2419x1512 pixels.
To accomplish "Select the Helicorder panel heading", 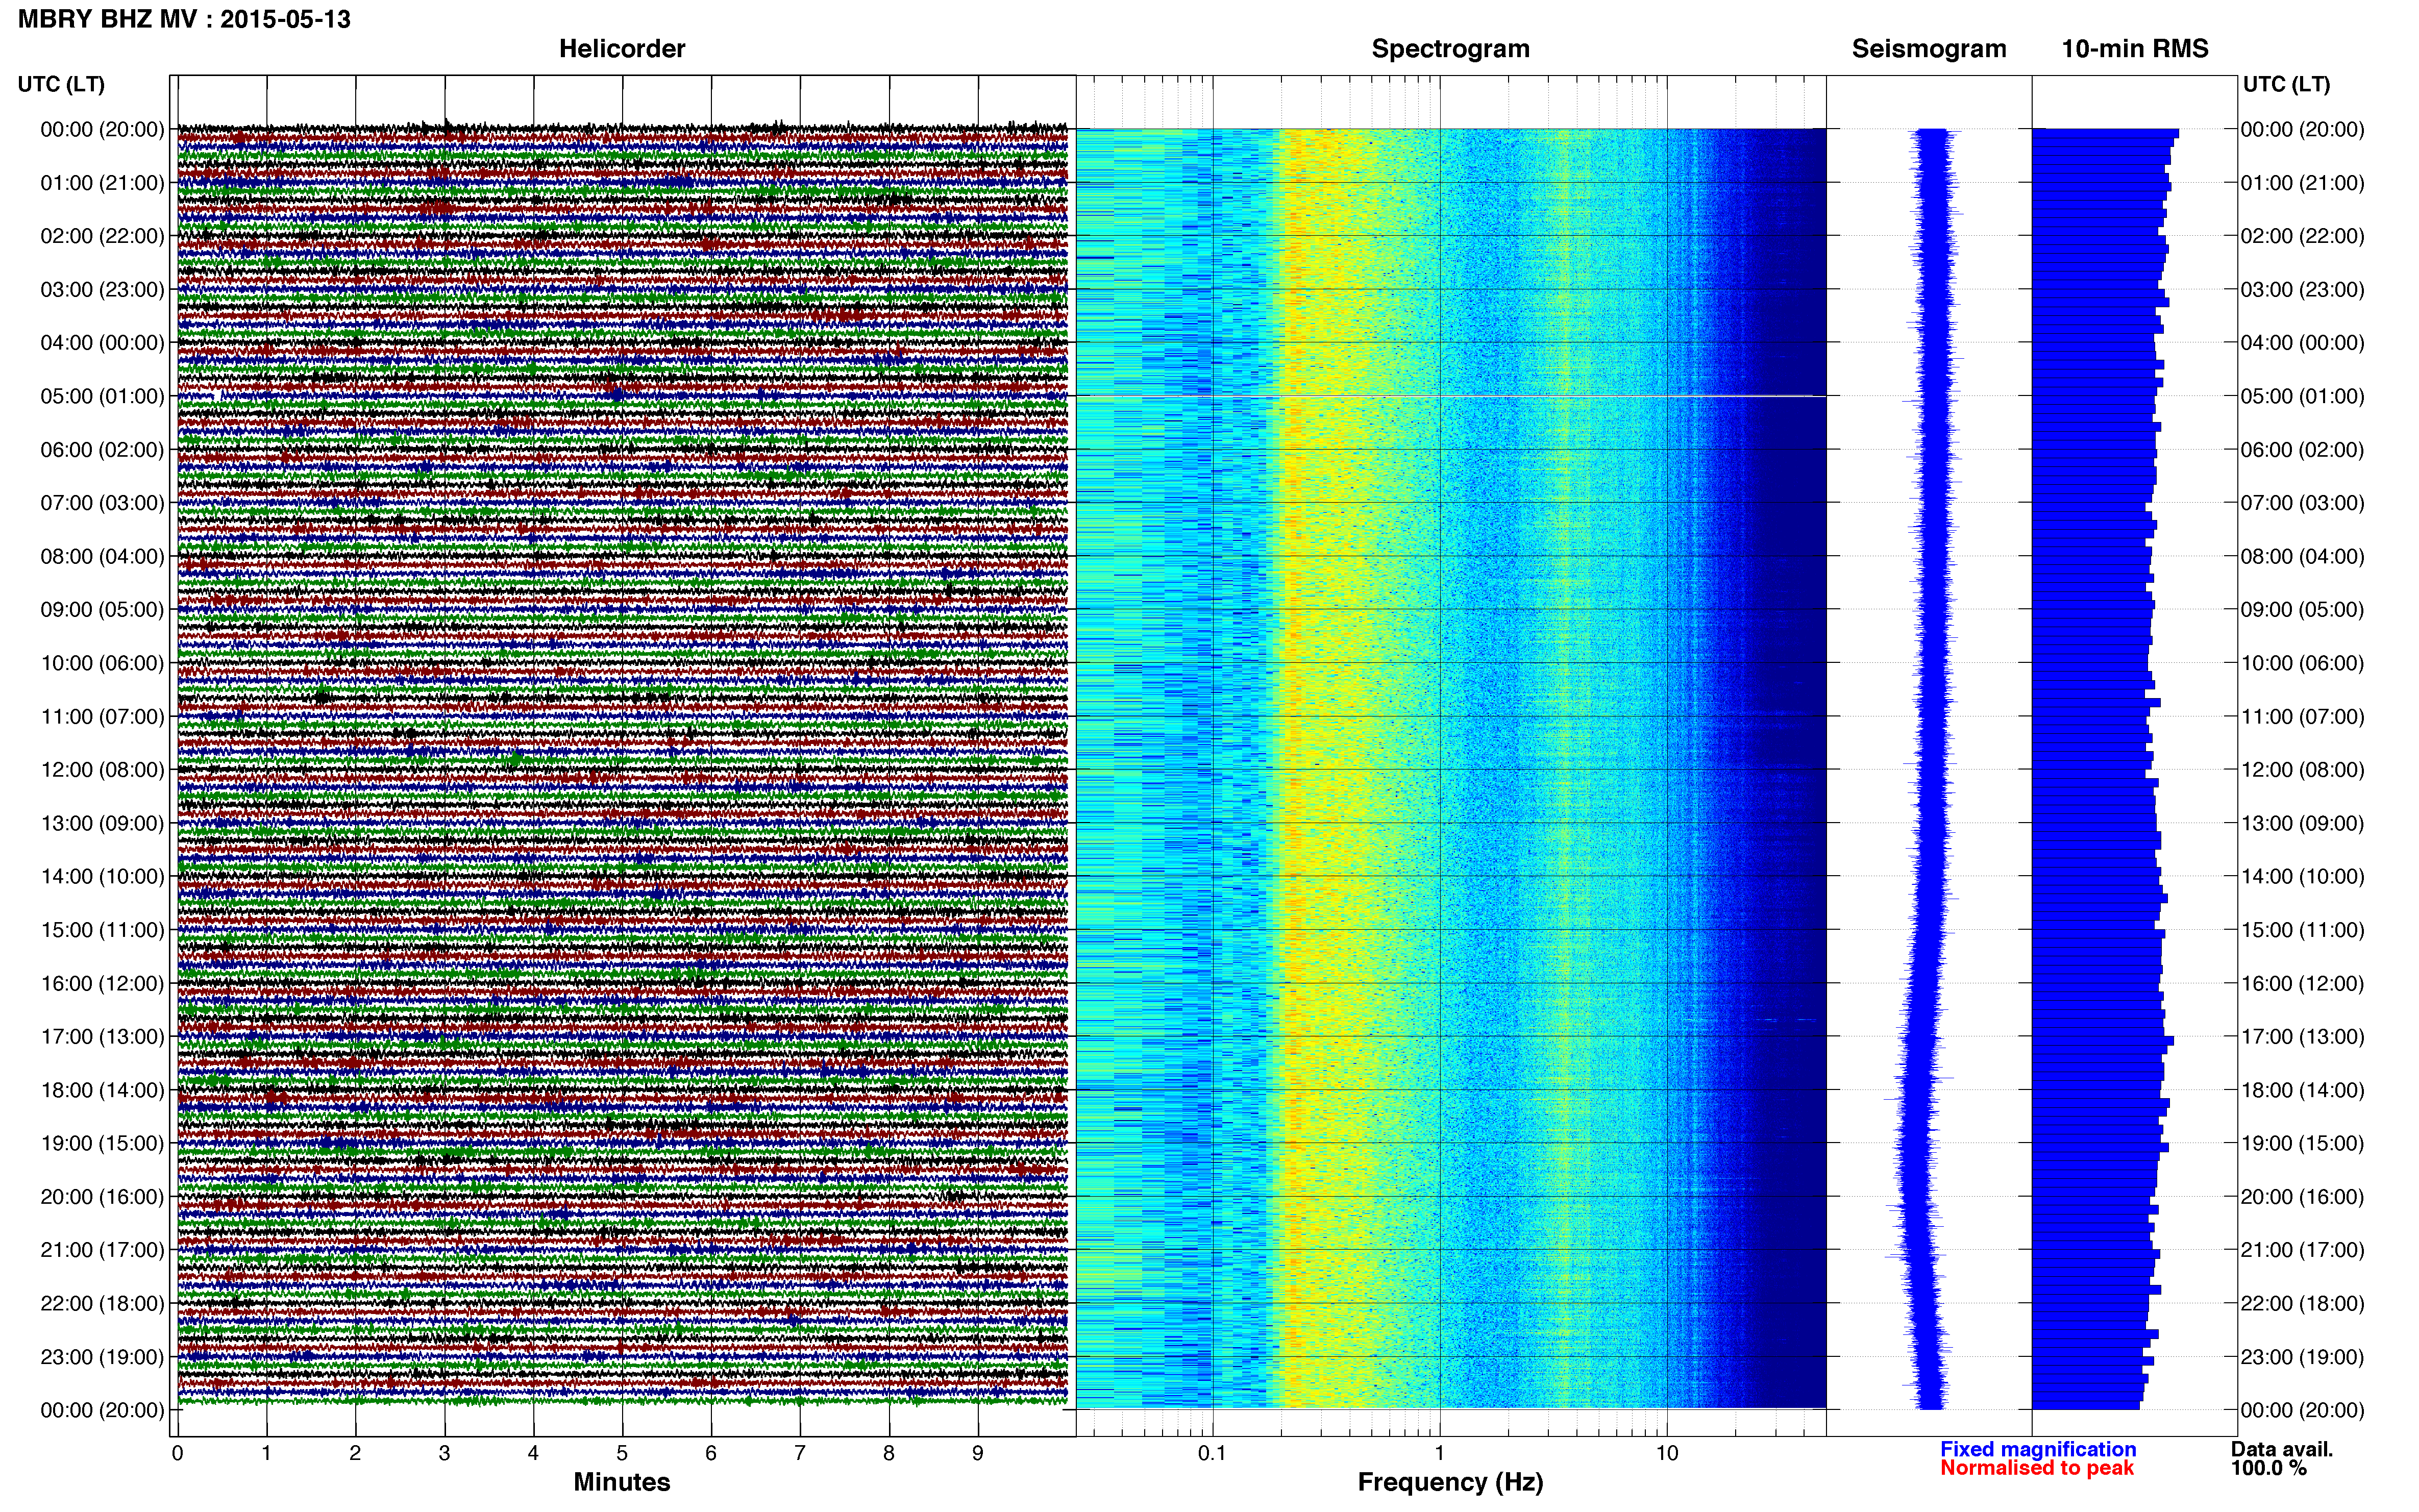I will [x=622, y=49].
